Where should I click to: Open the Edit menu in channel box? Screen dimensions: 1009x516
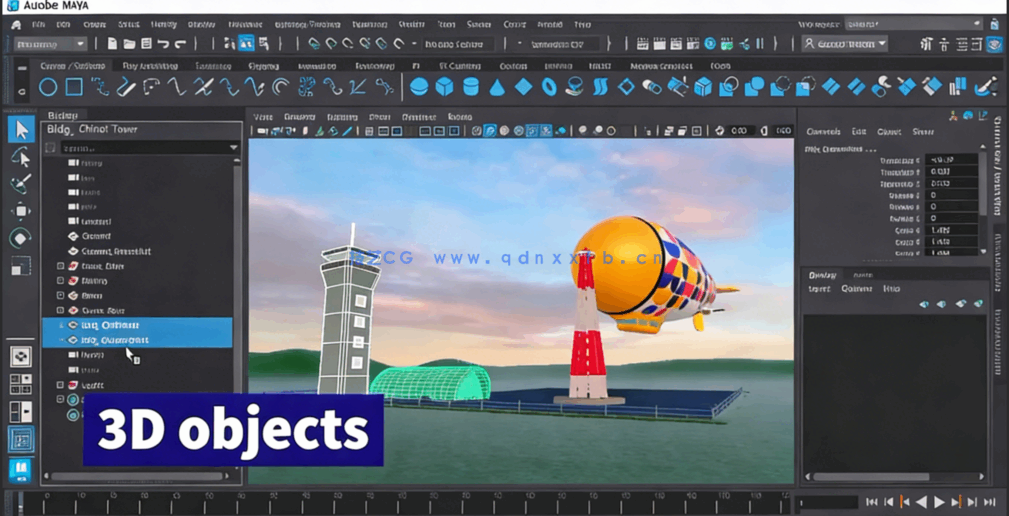tap(858, 131)
